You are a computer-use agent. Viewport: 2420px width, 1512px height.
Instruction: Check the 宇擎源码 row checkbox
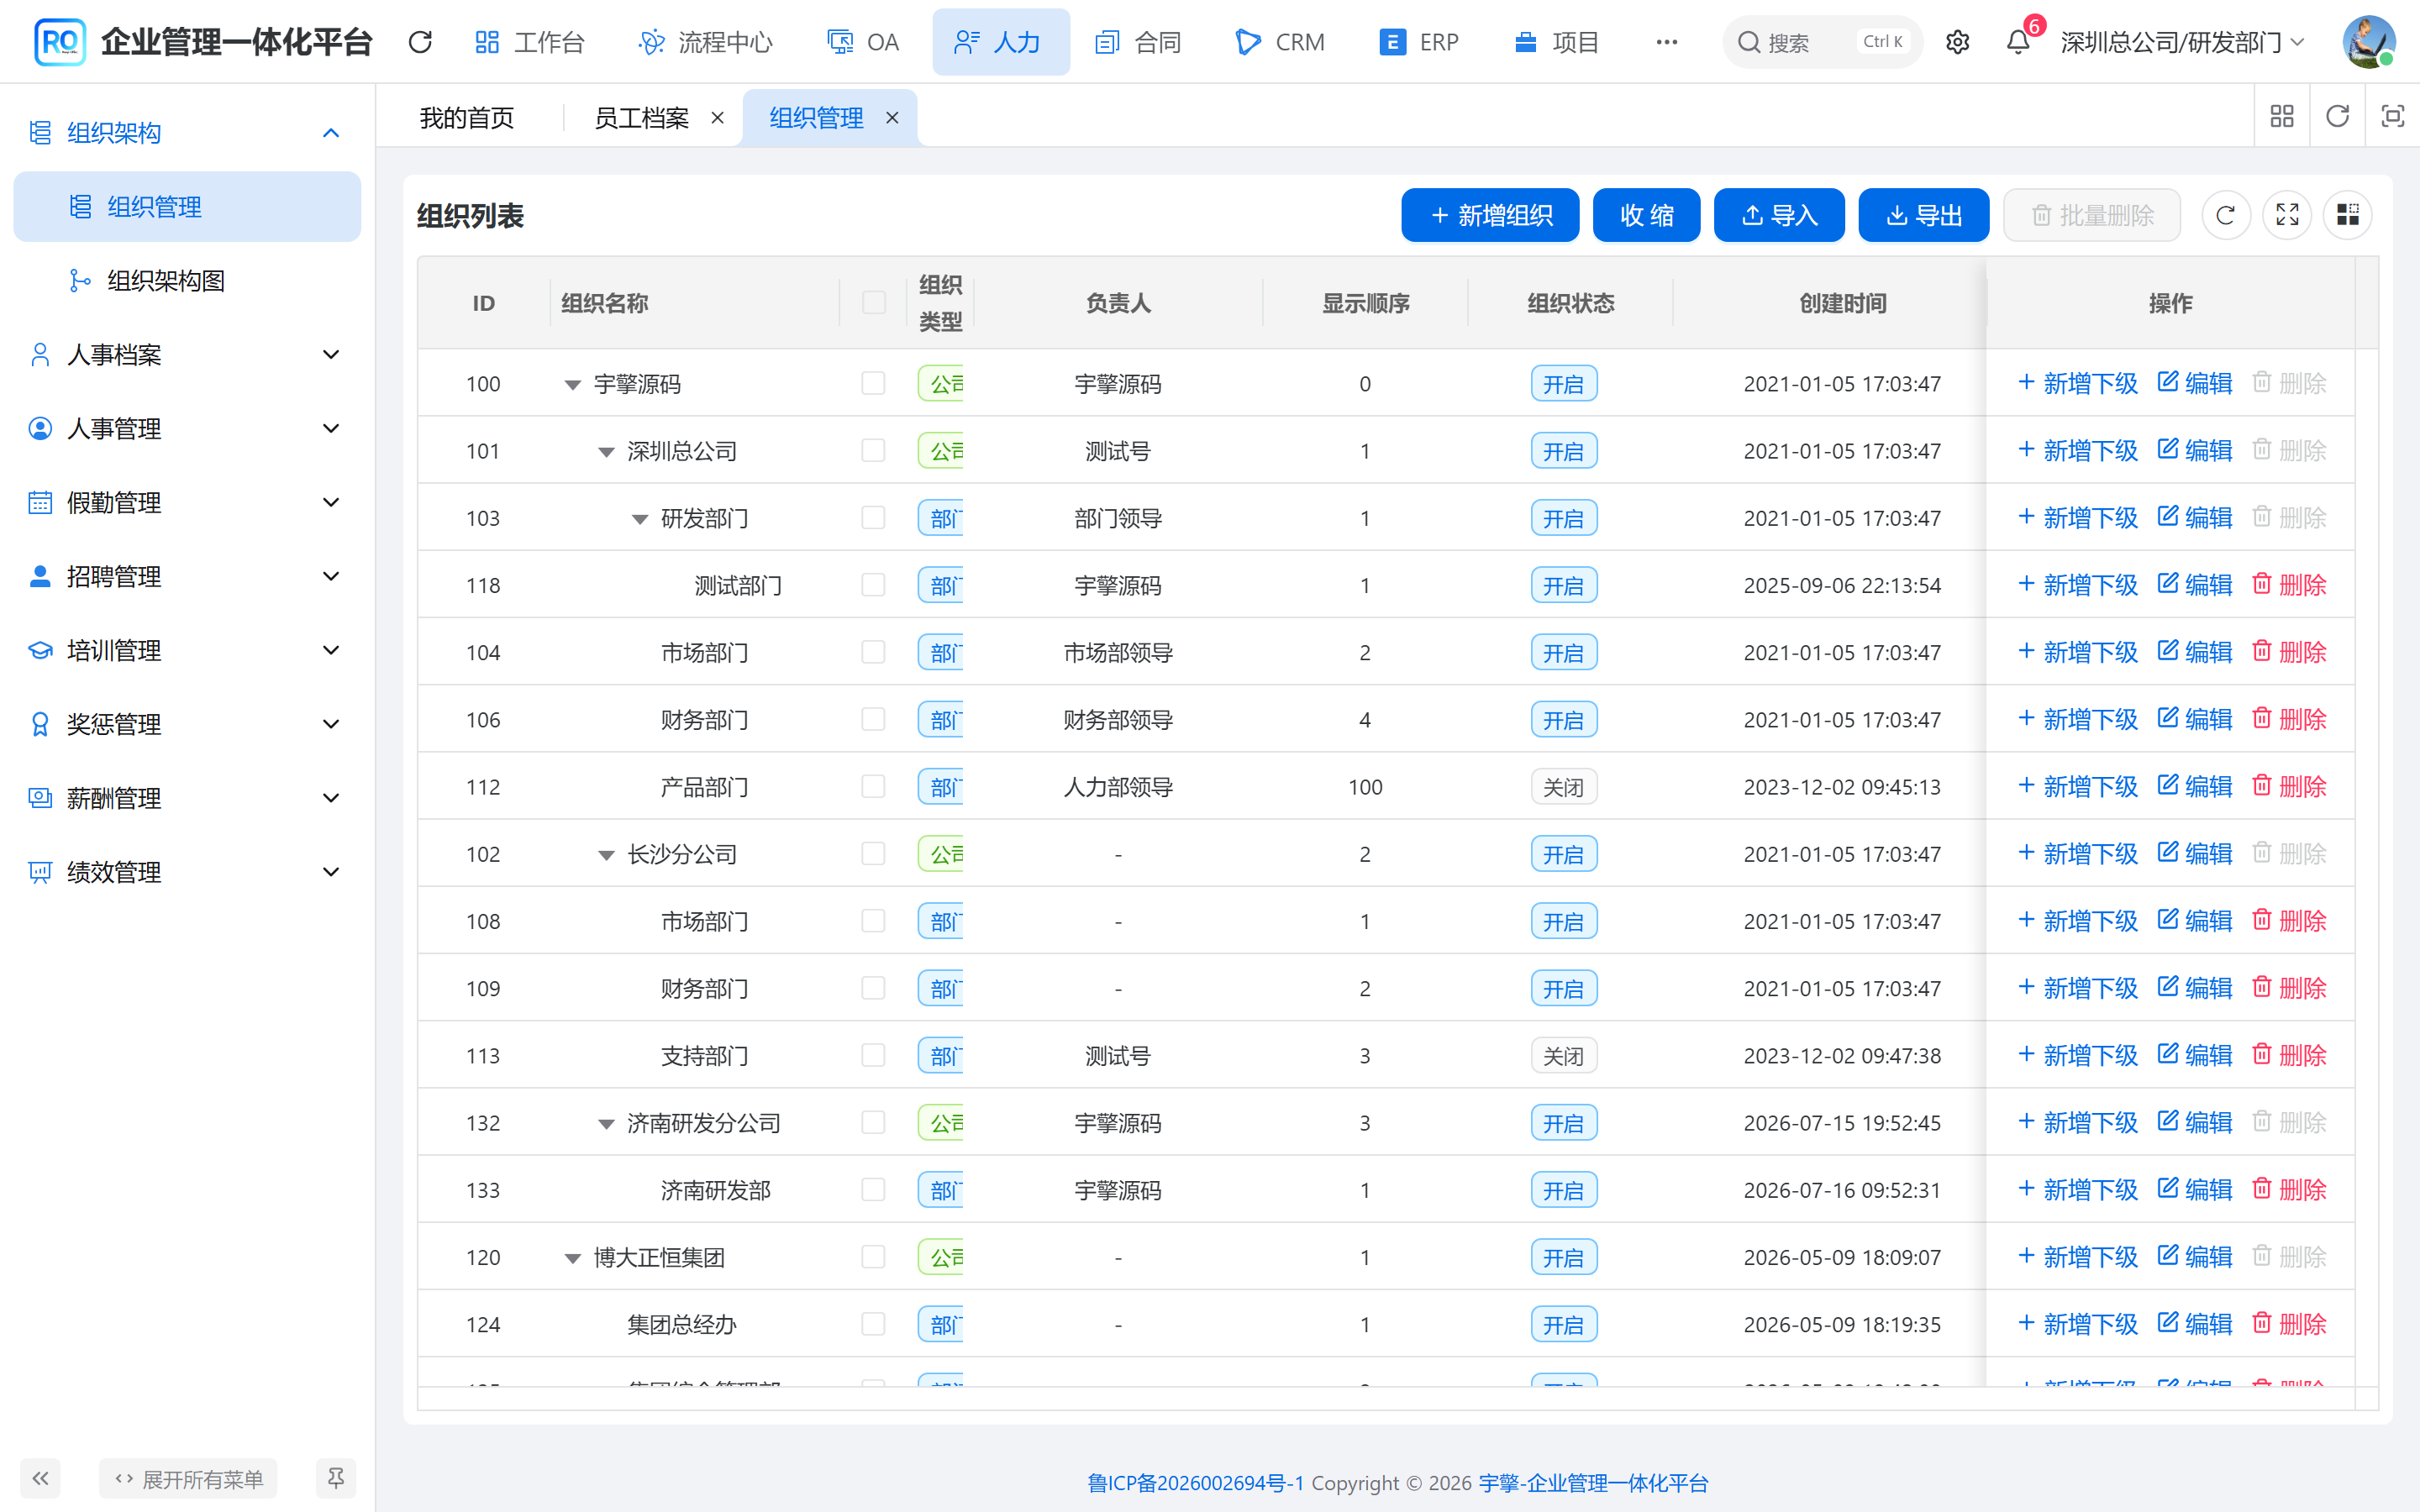[873, 384]
